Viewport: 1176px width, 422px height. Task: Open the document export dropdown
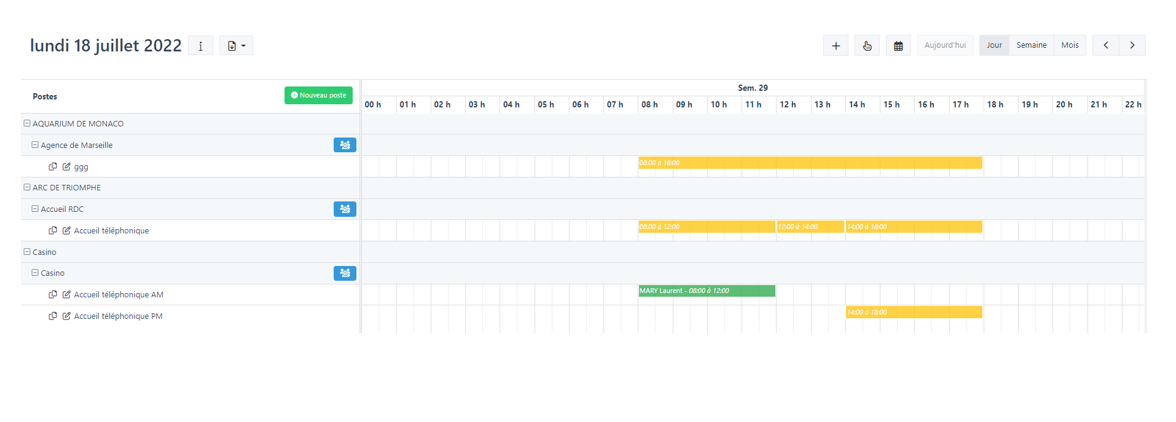click(236, 46)
